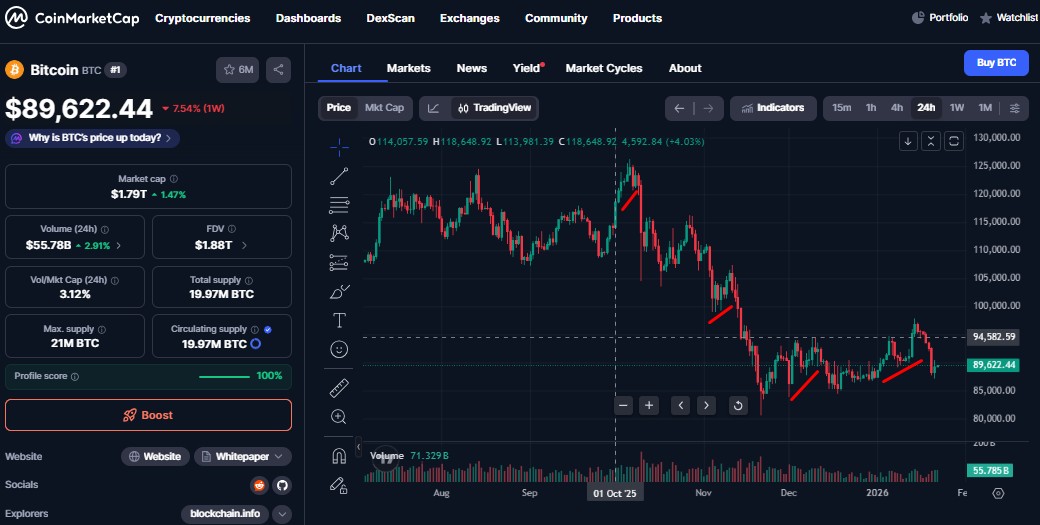This screenshot has width=1040, height=525.
Task: Open the About tab
Action: click(x=685, y=68)
